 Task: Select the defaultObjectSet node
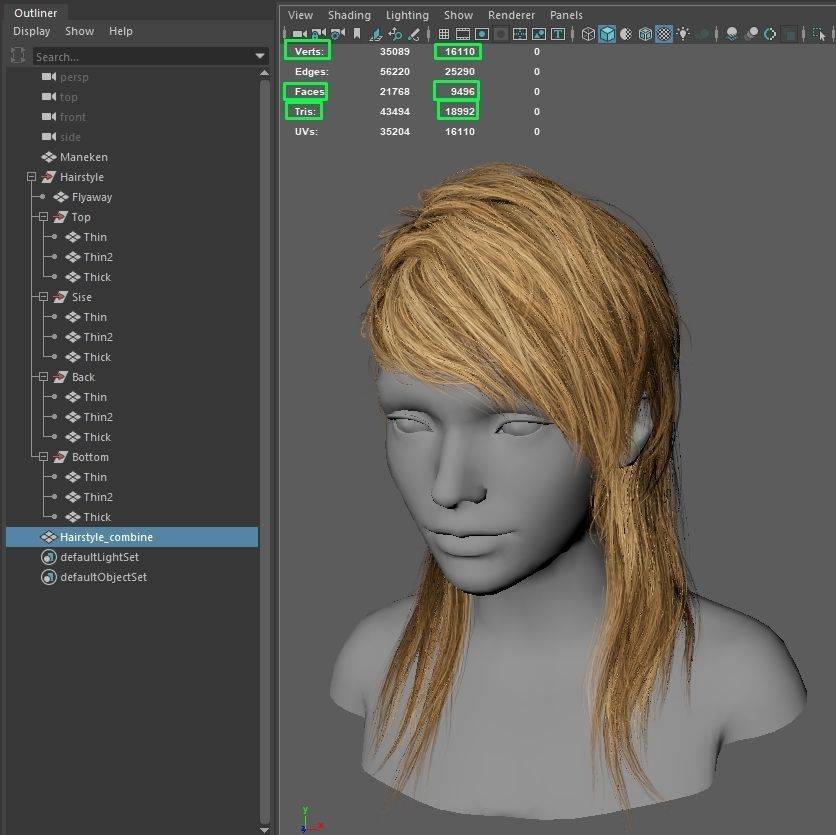tap(103, 577)
